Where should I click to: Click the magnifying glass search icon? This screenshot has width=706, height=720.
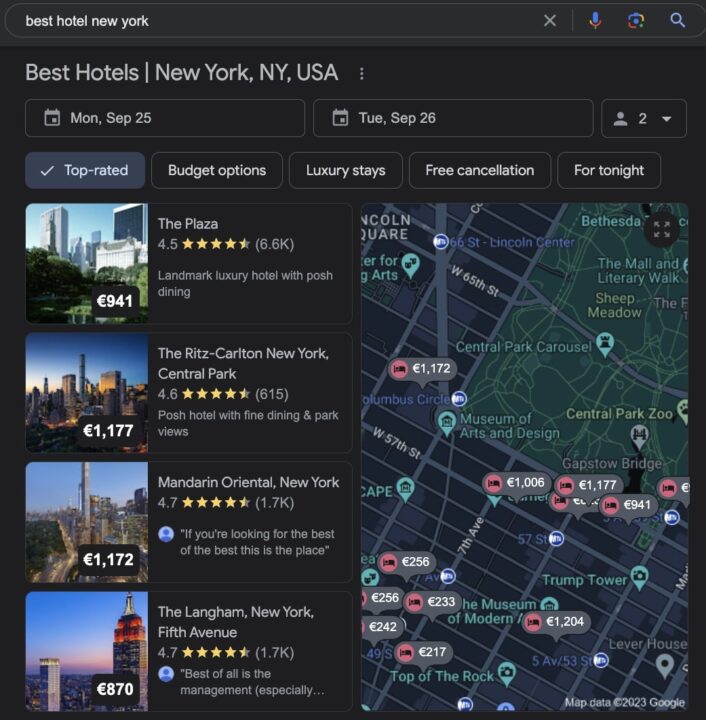click(x=678, y=21)
